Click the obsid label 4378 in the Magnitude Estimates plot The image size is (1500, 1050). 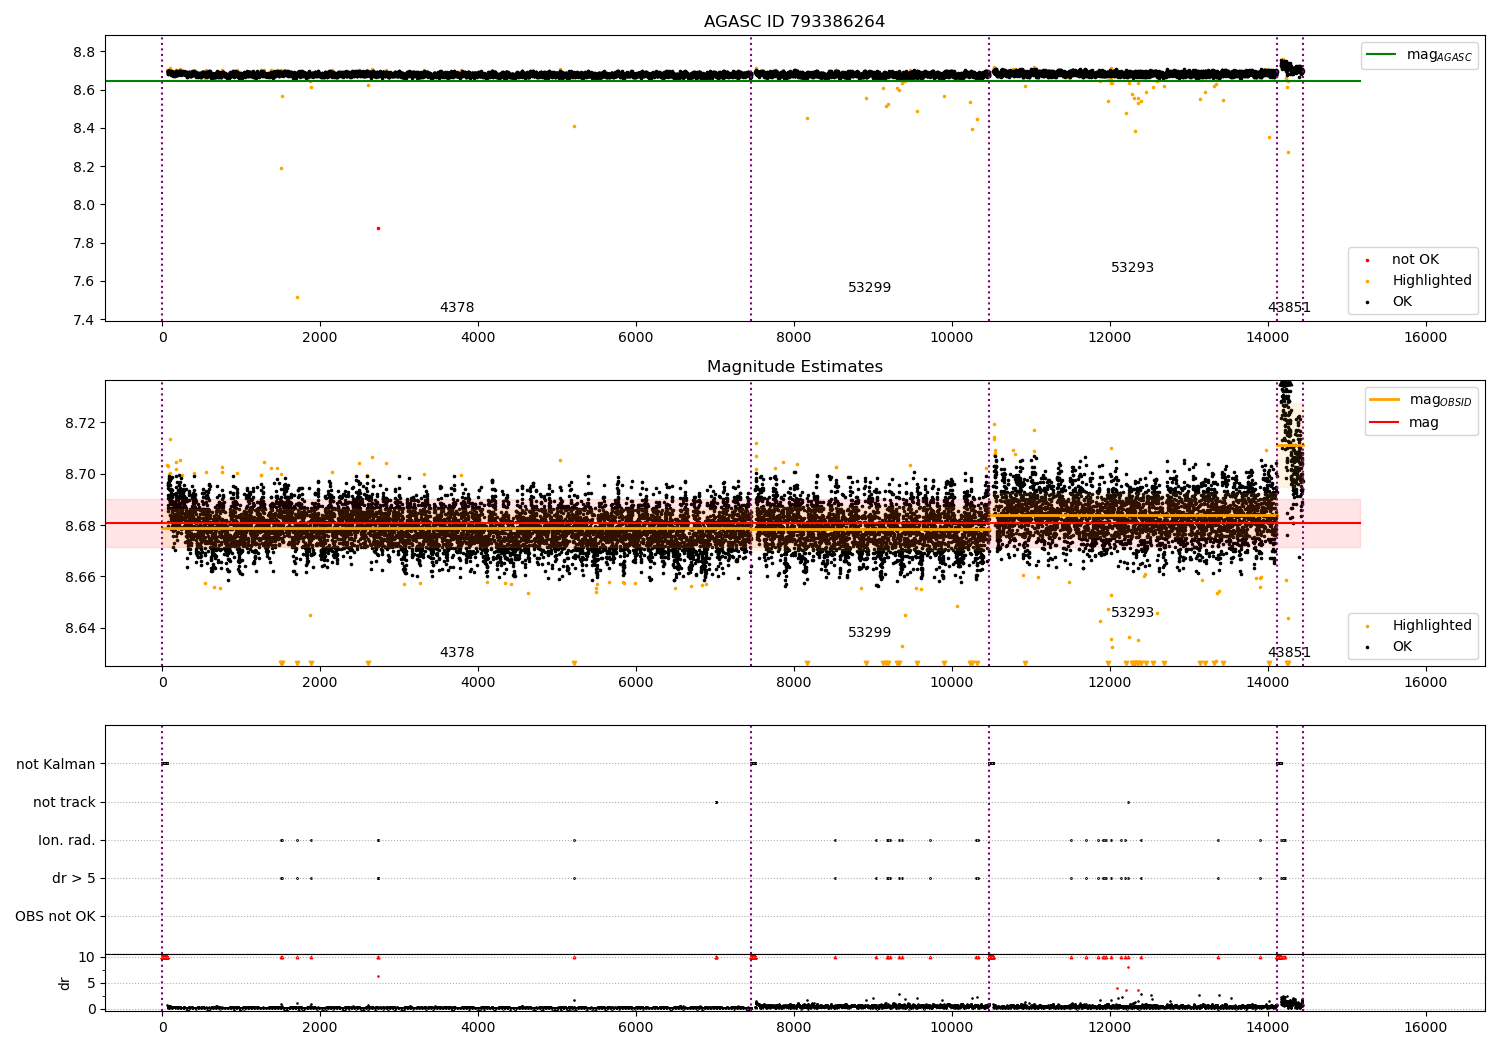(x=457, y=652)
